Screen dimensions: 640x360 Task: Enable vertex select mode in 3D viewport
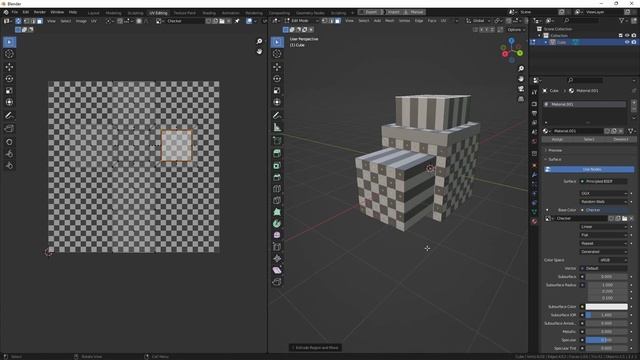(x=325, y=21)
